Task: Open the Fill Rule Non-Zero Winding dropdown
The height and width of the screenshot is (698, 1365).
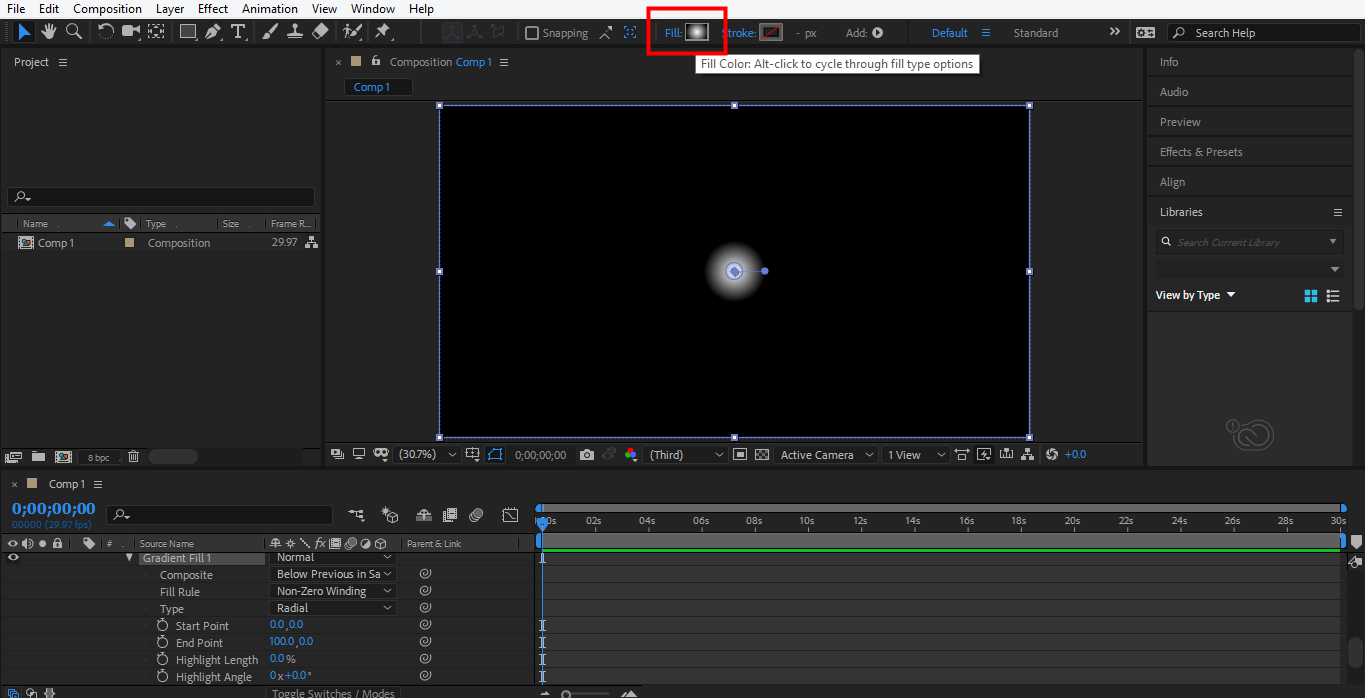Action: [335, 591]
